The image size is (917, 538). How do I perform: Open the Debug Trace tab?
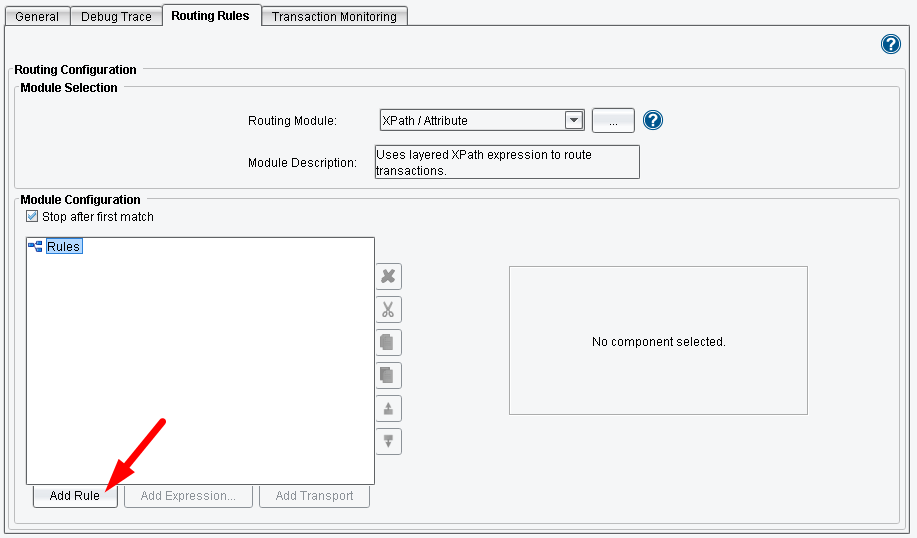point(116,16)
